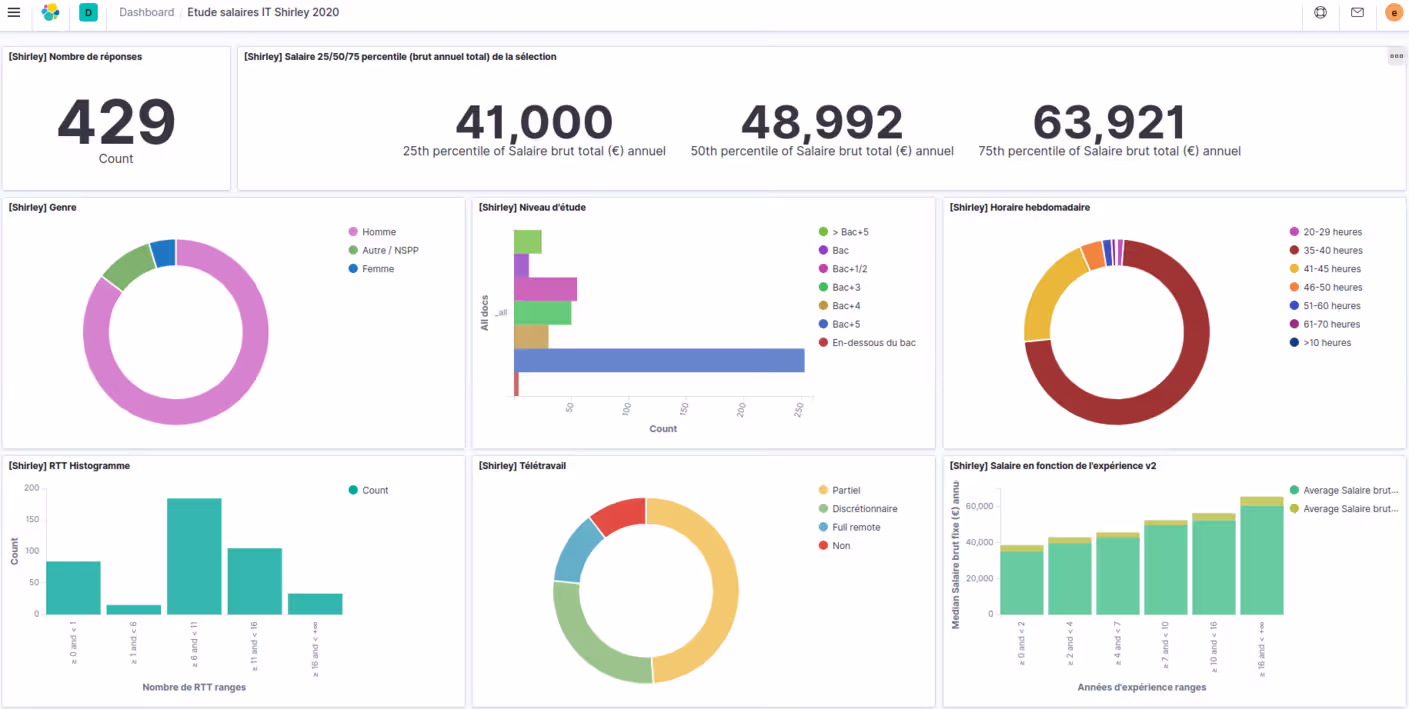Click the long blue Bac+5 bar
Viewport: 1409px width, 709px height.
(659, 360)
